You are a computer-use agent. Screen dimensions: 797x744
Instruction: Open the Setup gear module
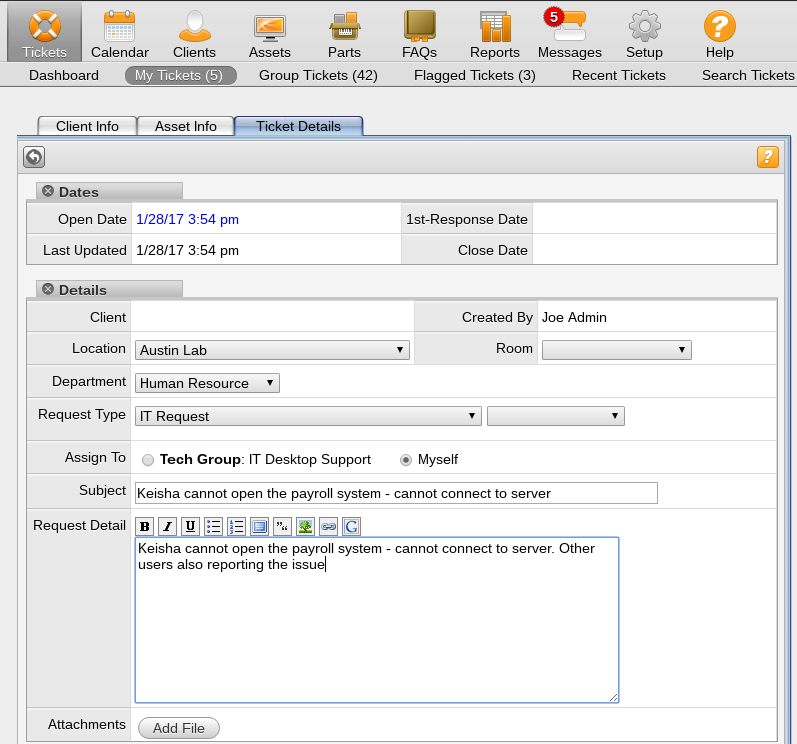pyautogui.click(x=644, y=34)
